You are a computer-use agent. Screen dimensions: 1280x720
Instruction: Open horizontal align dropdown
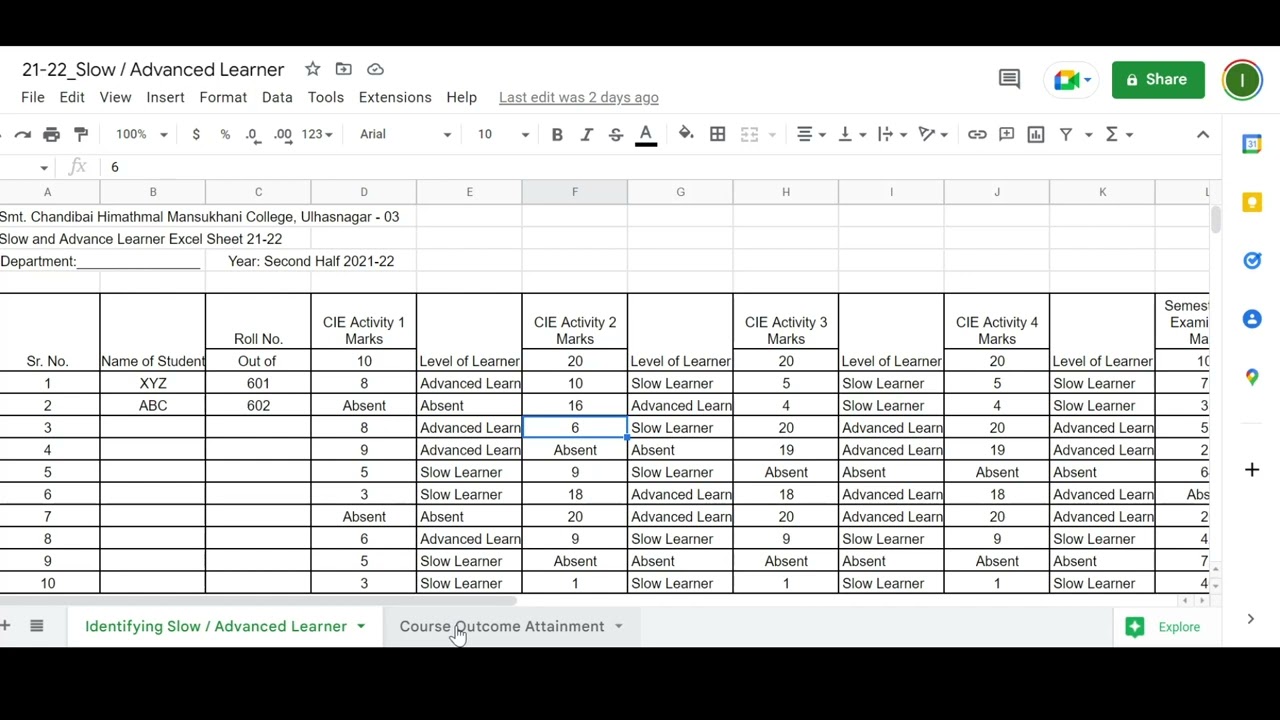(x=811, y=134)
